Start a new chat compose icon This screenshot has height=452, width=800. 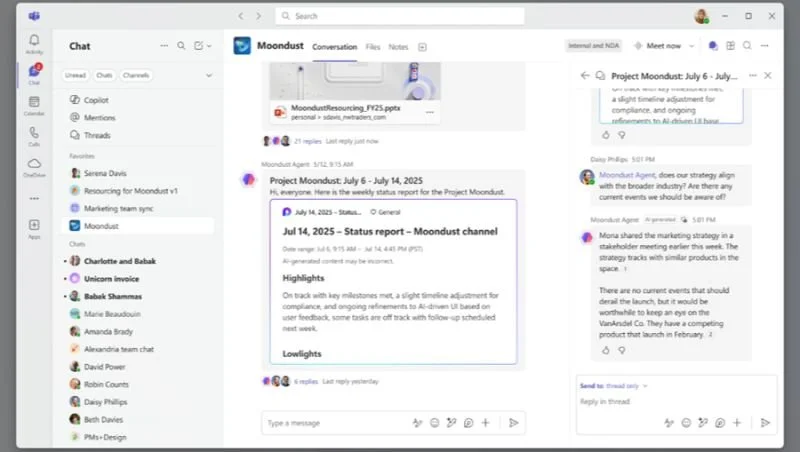[198, 46]
